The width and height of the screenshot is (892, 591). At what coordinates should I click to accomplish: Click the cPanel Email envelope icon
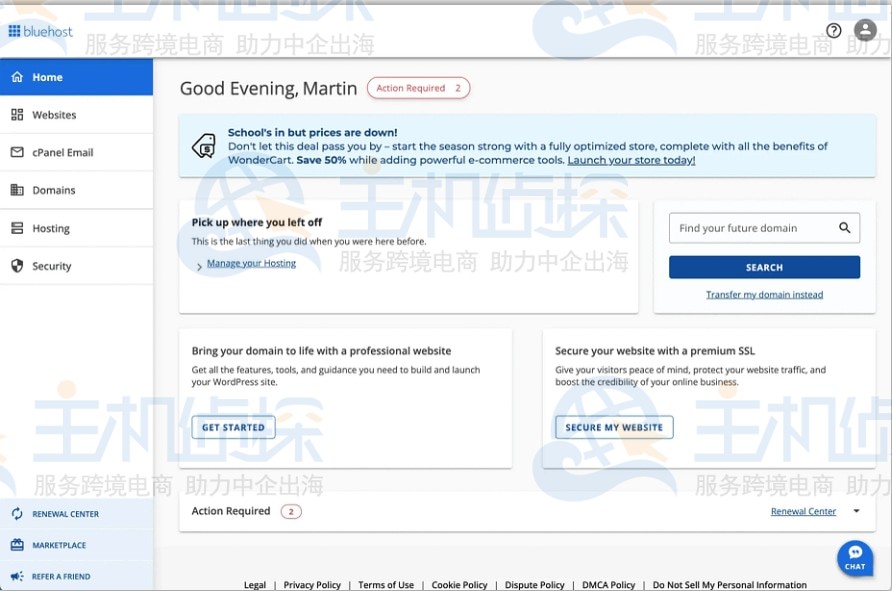click(x=17, y=152)
